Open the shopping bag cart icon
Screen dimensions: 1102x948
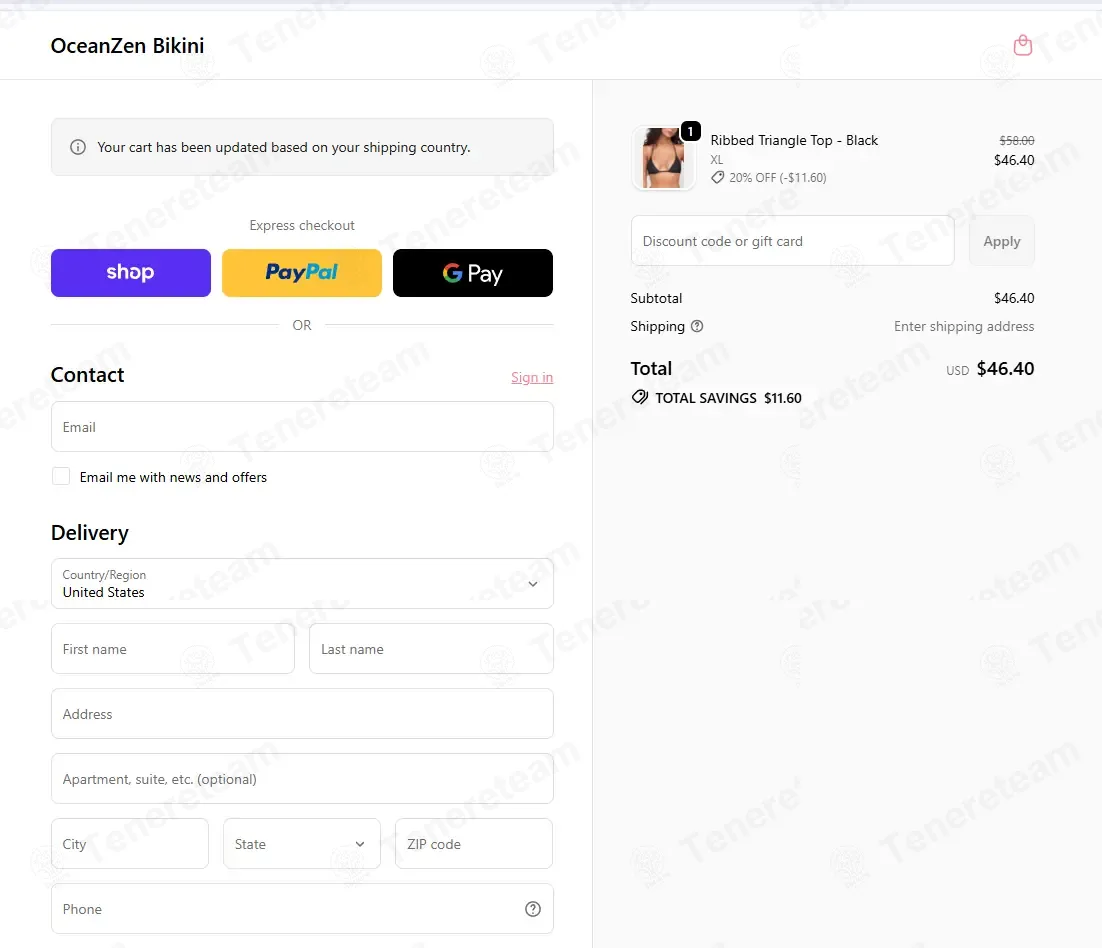(x=1023, y=46)
